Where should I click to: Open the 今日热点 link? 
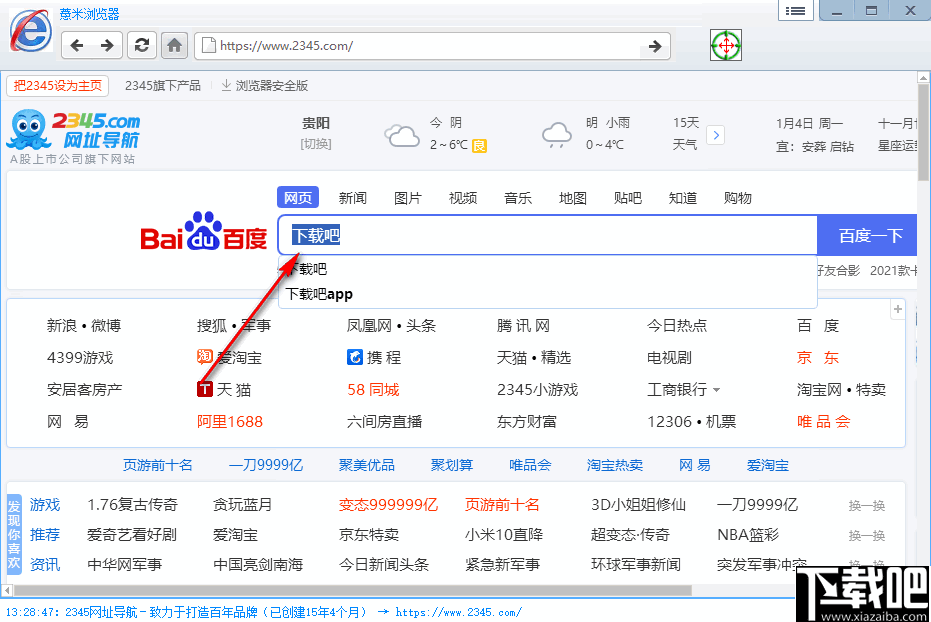pyautogui.click(x=677, y=325)
